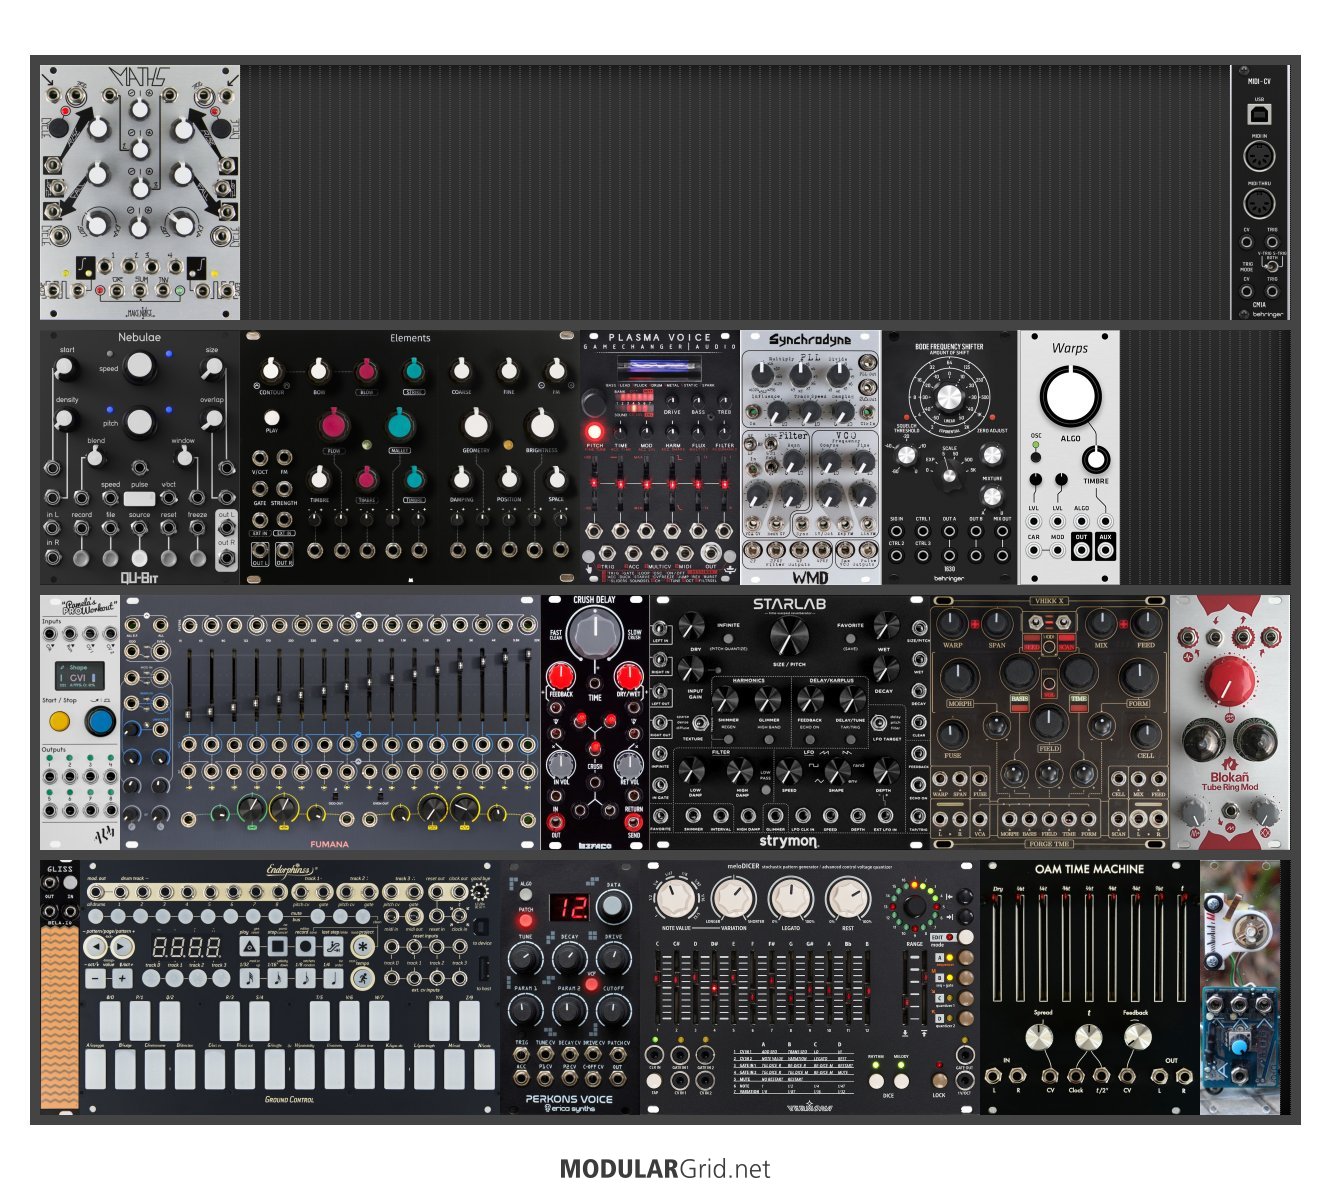1331x1190 pixels.
Task: Click the red DRY/WET knob on Crush Delay
Action: click(628, 674)
